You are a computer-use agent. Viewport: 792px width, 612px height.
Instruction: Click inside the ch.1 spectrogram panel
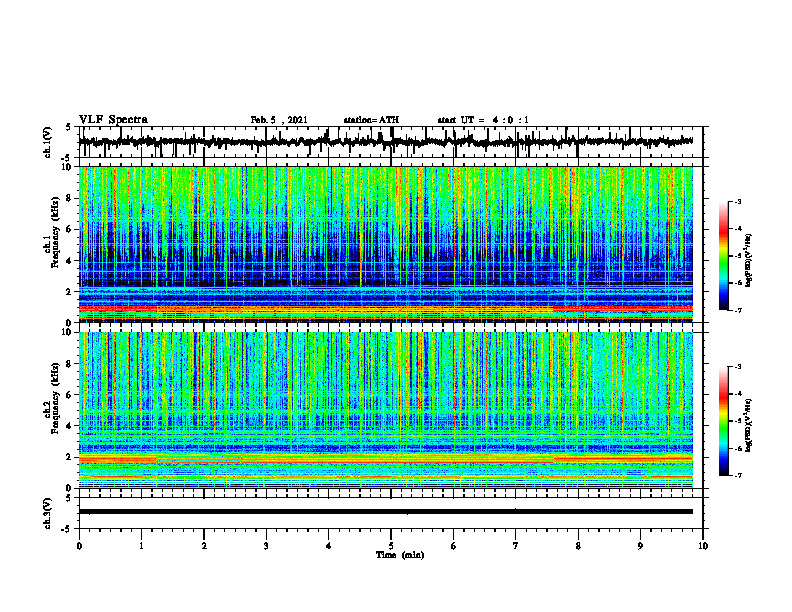point(386,244)
